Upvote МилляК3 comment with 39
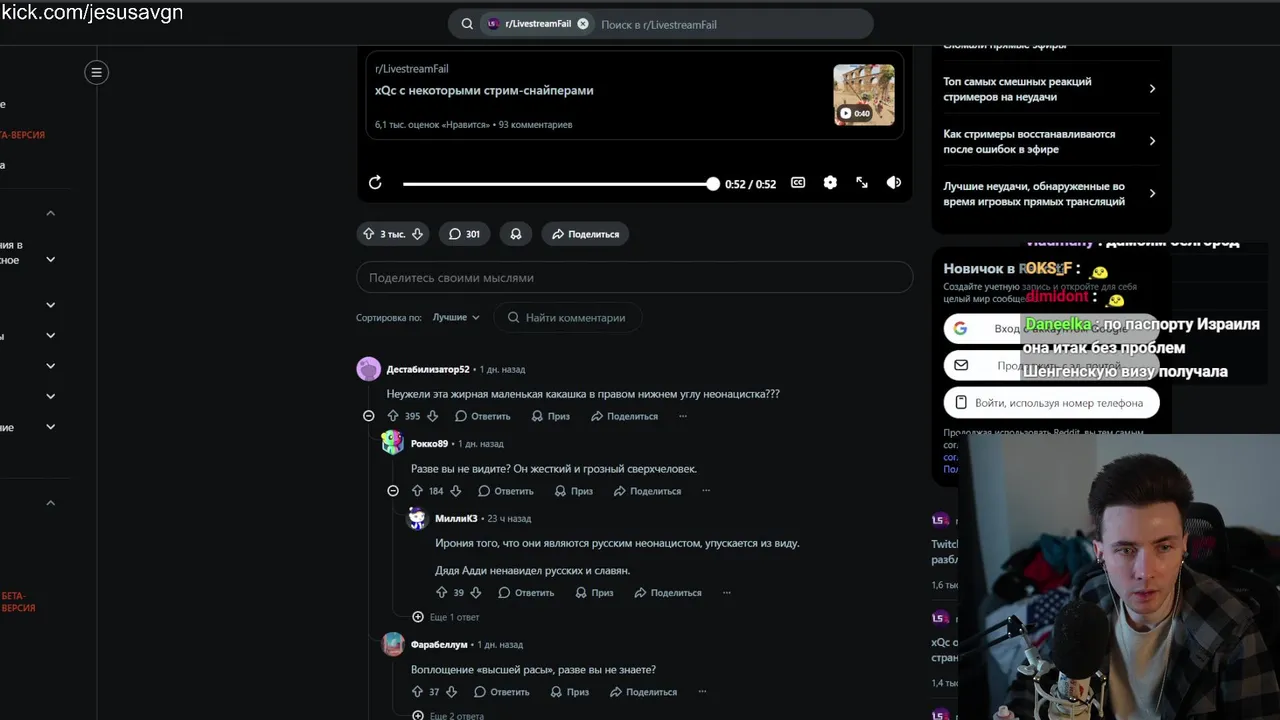Viewport: 1280px width, 720px height. tap(441, 593)
